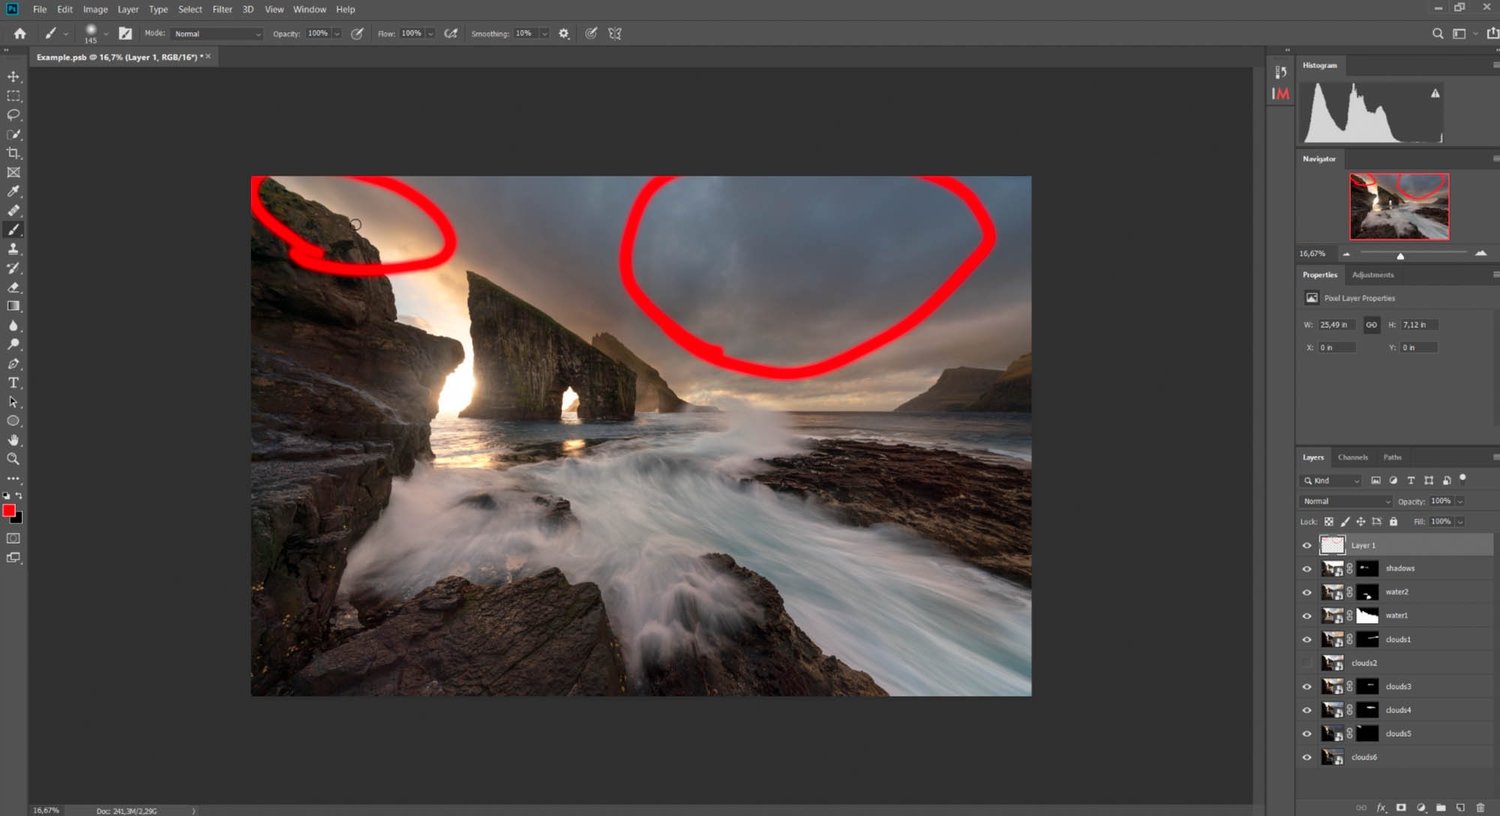
Task: Hide the shadows layer
Action: [x=1306, y=568]
